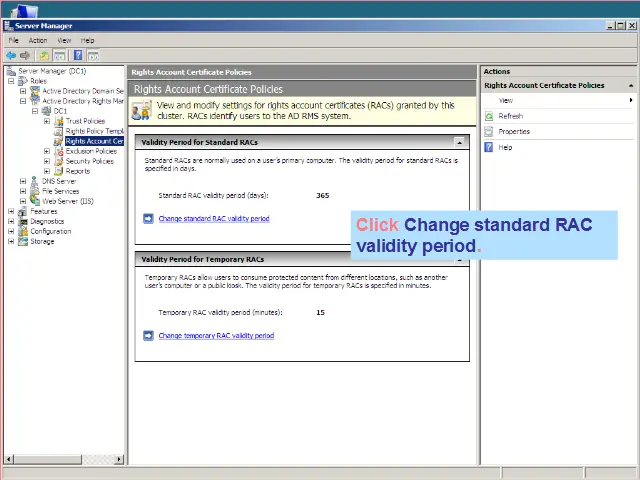
Task: Click the Exclusion Policies tree icon
Action: click(59, 151)
